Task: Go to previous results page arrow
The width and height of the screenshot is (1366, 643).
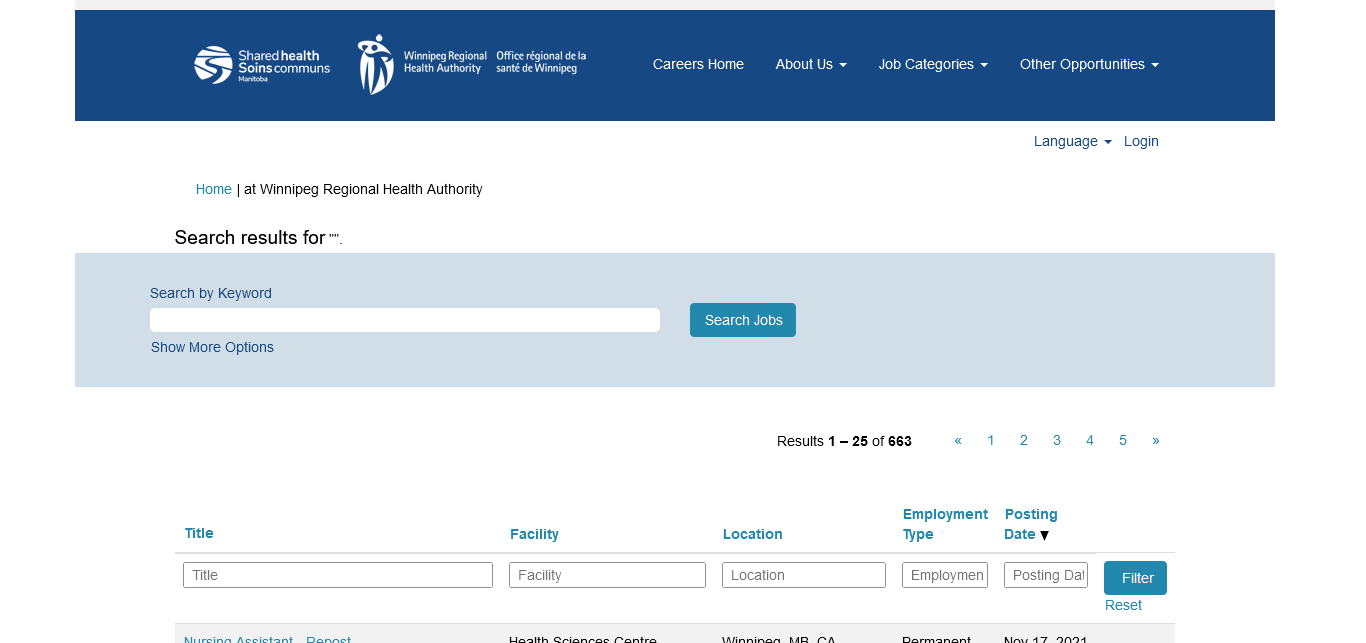Action: [x=958, y=440]
